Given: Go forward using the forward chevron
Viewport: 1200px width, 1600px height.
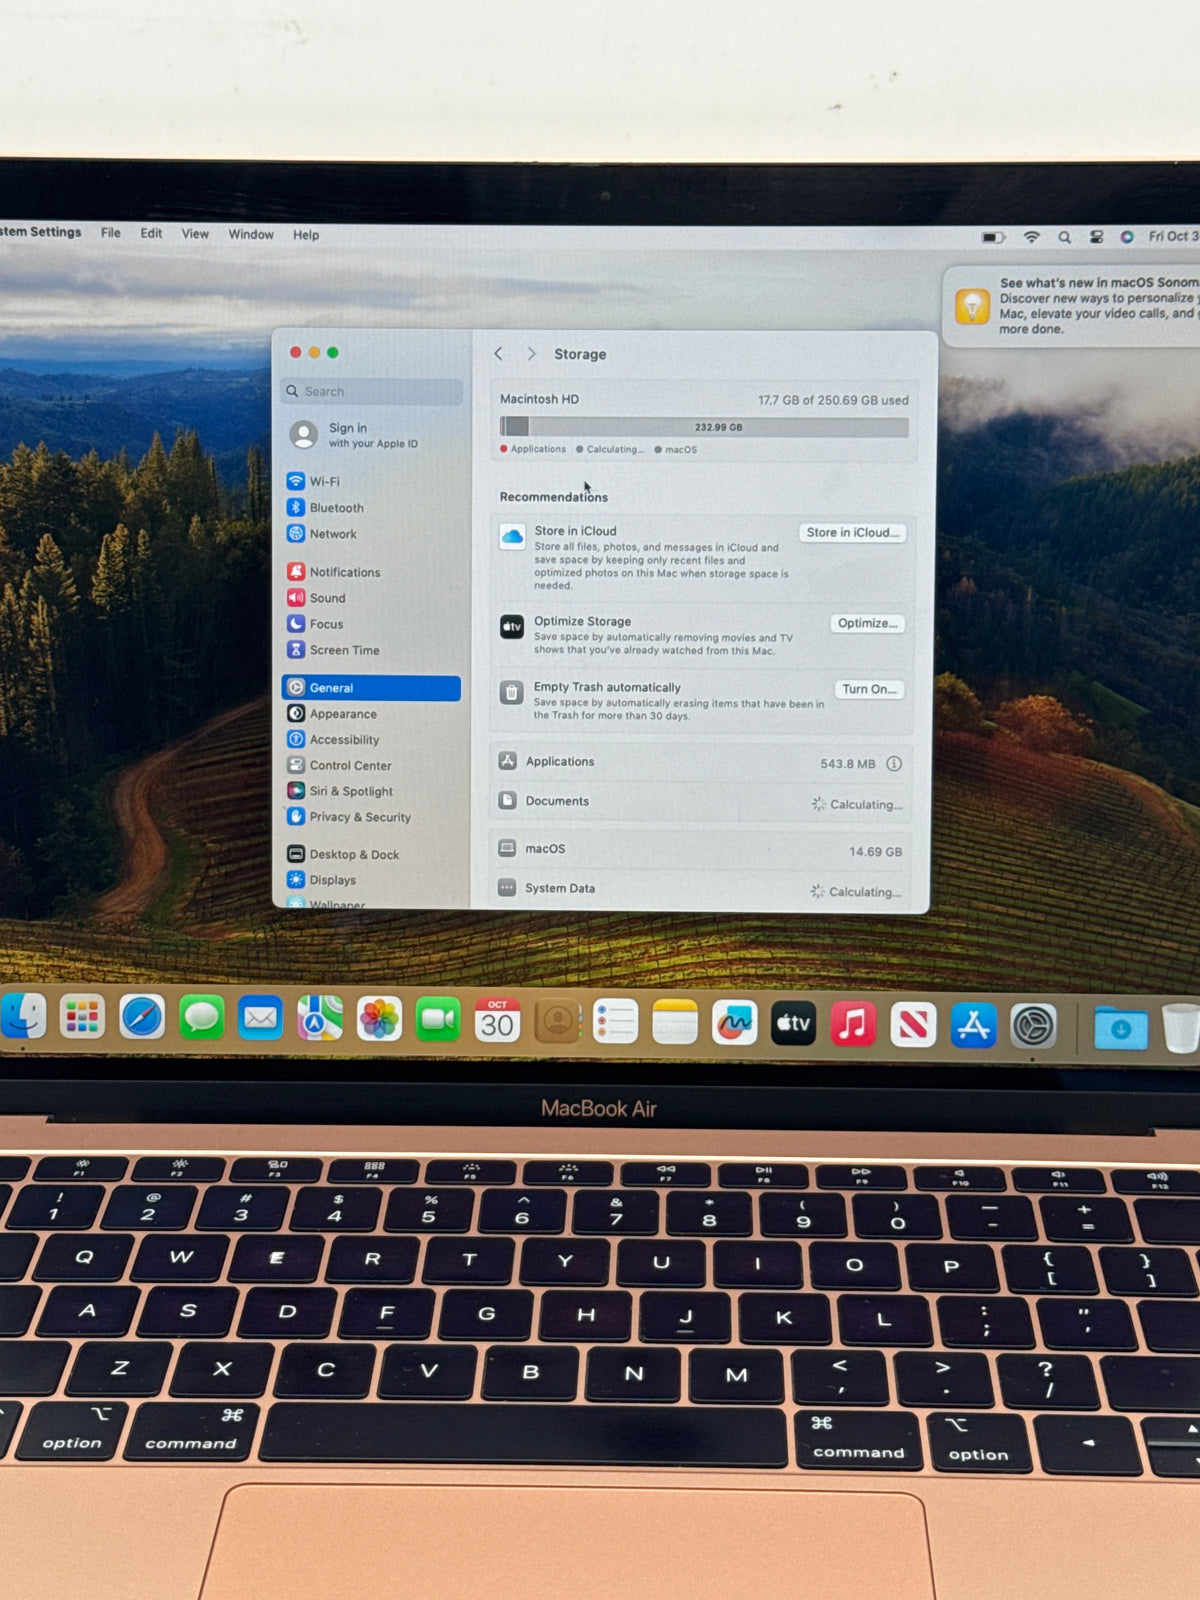Looking at the screenshot, I should 531,354.
